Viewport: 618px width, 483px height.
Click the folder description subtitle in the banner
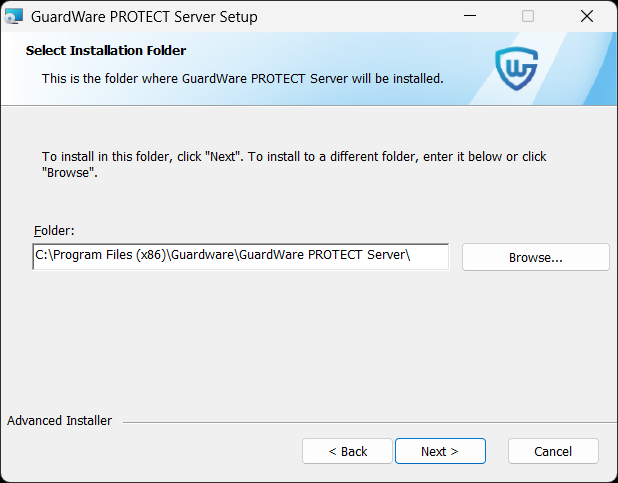(242, 78)
